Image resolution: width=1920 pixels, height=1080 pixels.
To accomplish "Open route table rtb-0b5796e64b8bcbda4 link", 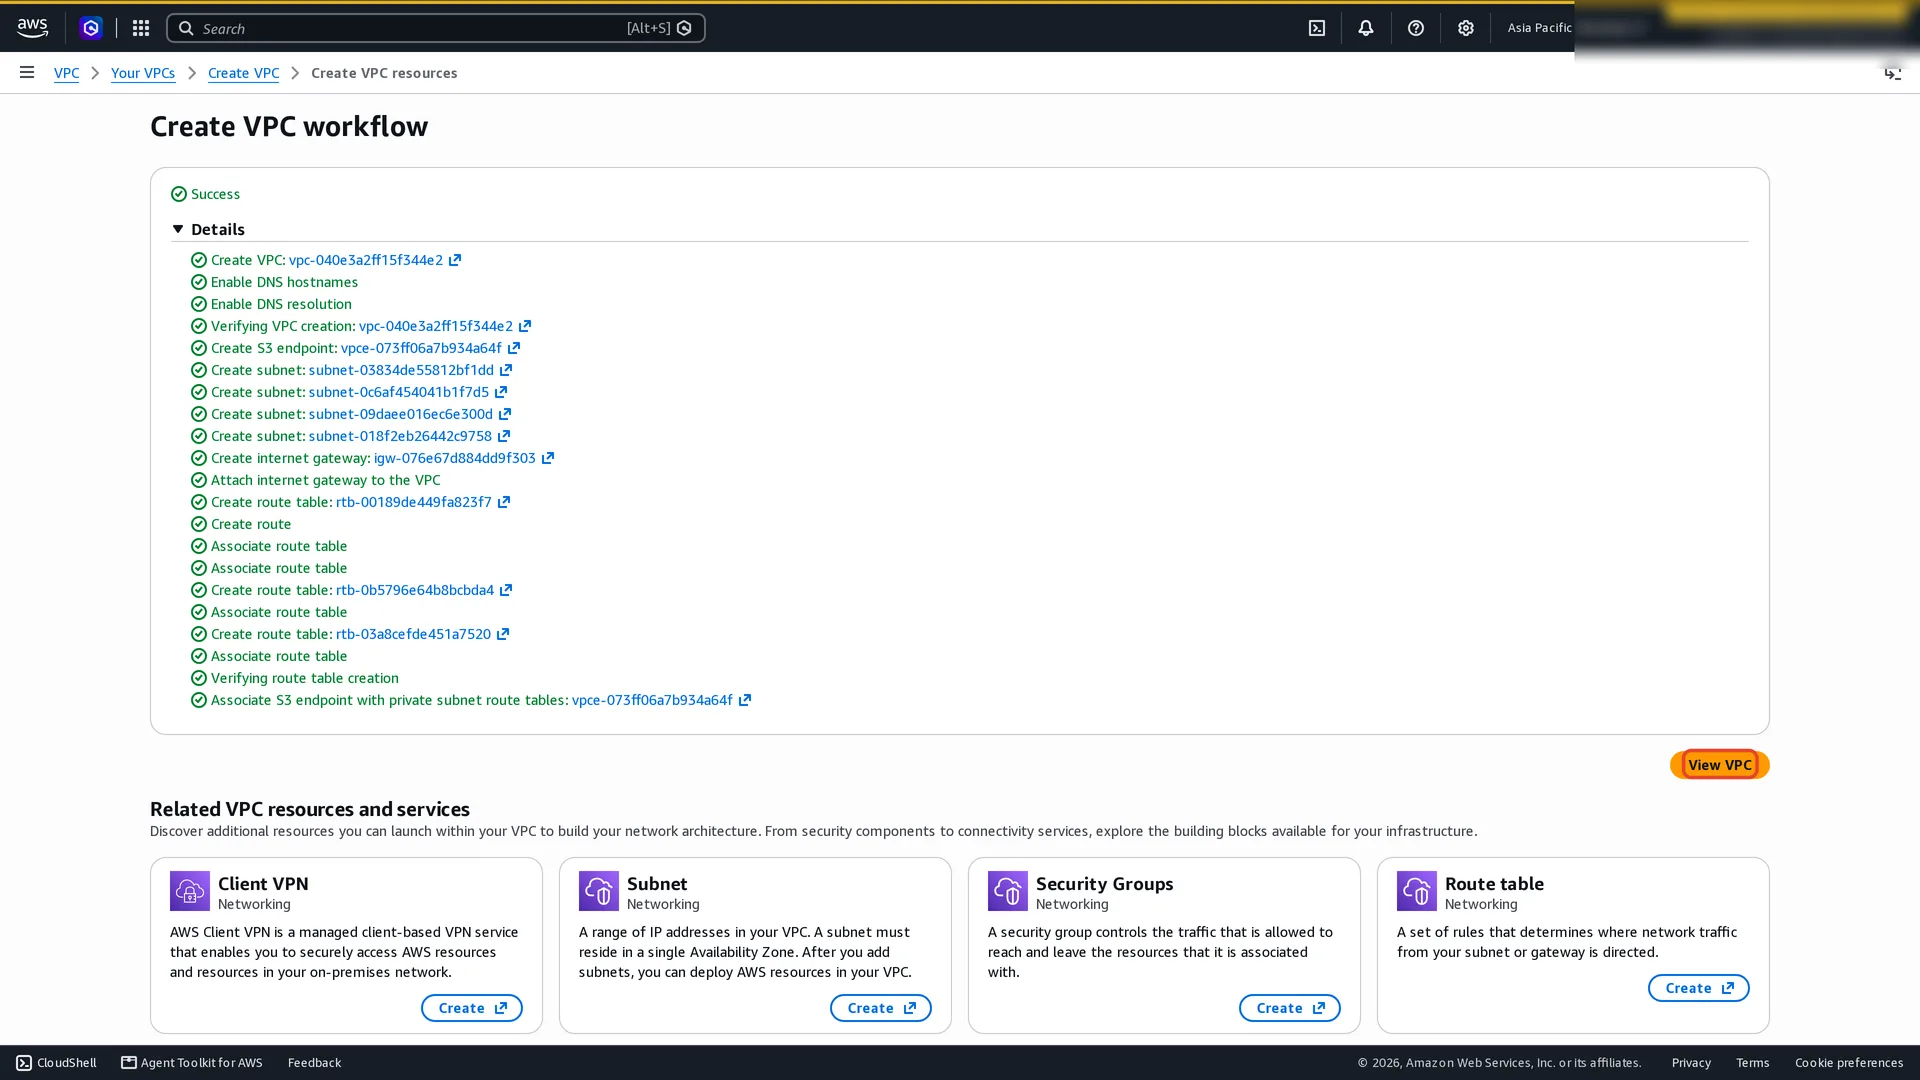I will tap(415, 590).
